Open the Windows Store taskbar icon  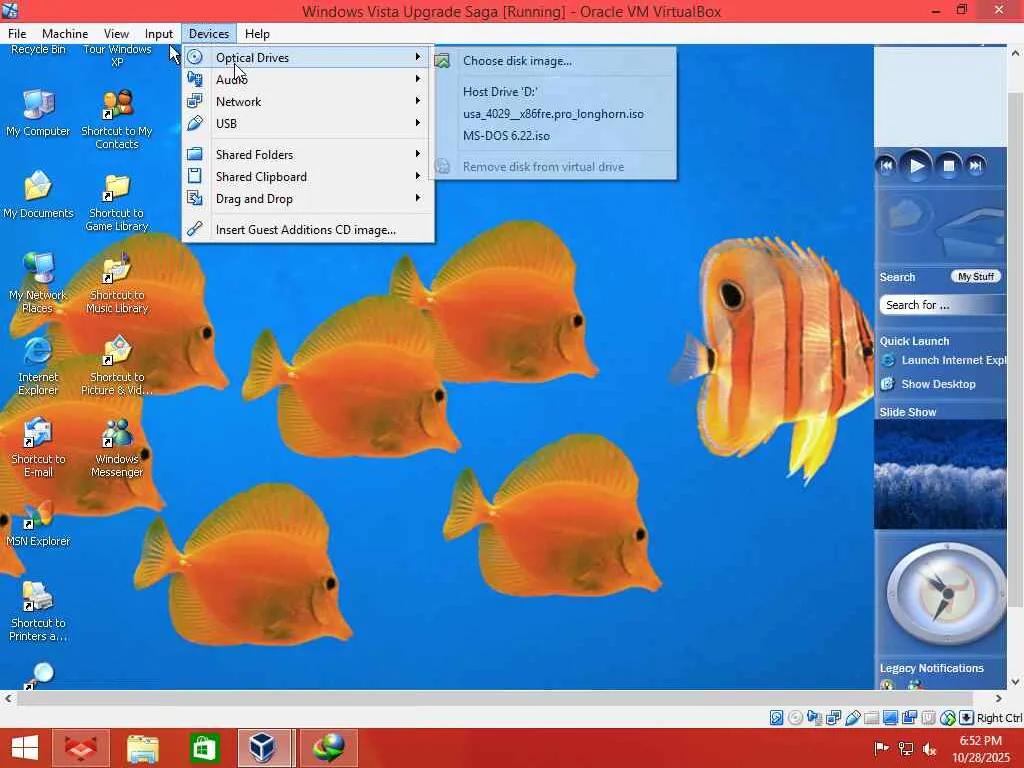204,748
